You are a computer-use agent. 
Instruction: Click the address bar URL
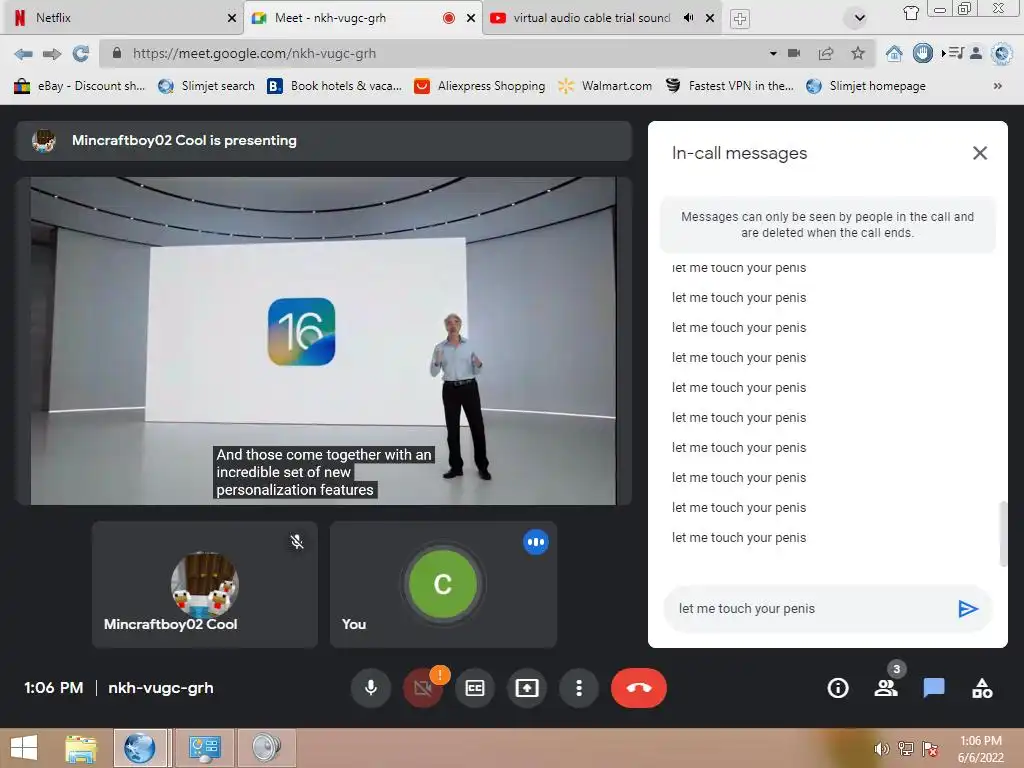point(255,54)
